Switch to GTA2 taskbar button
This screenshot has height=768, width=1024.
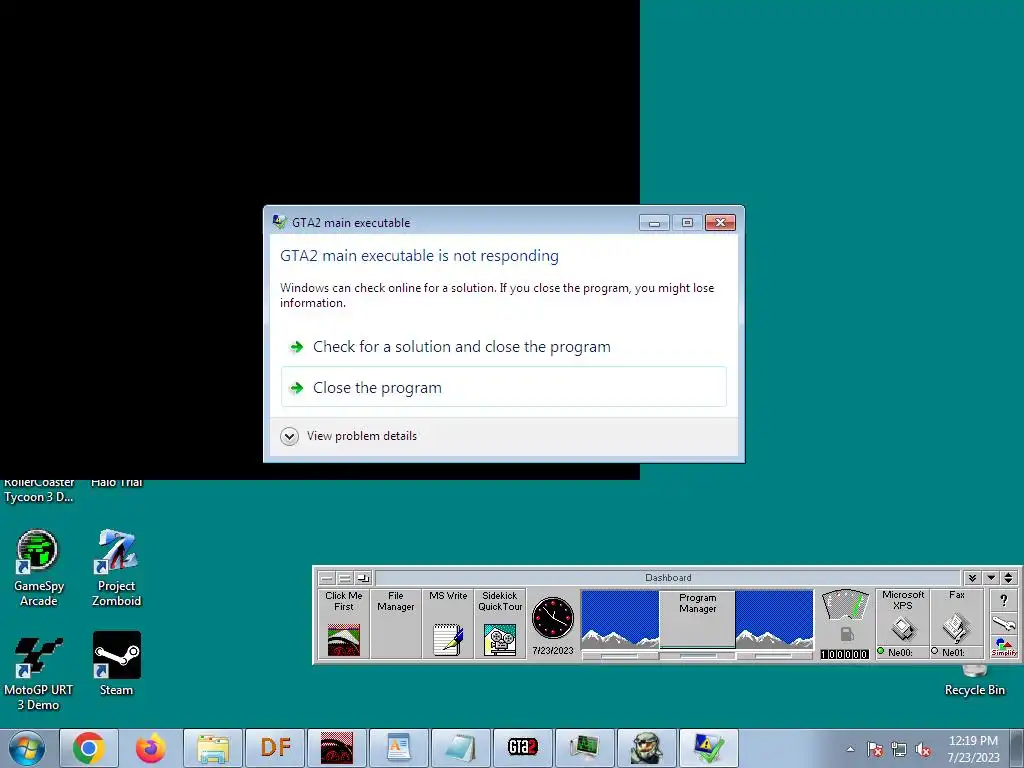(x=523, y=748)
